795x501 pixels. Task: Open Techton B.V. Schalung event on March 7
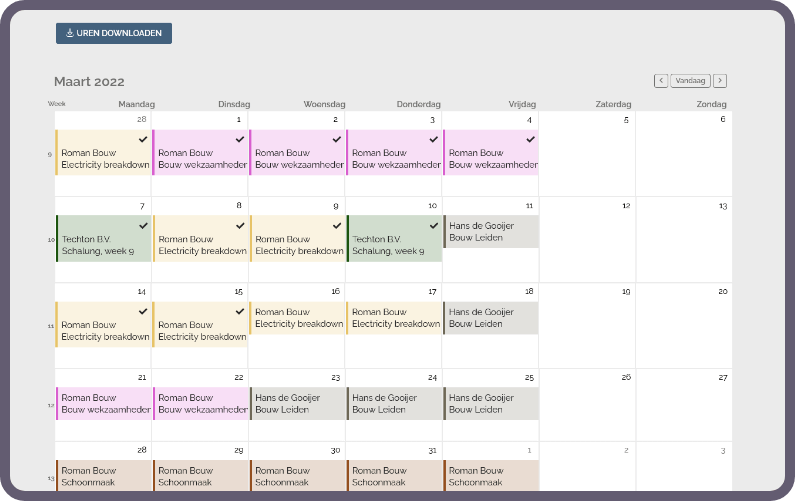[x=103, y=238]
